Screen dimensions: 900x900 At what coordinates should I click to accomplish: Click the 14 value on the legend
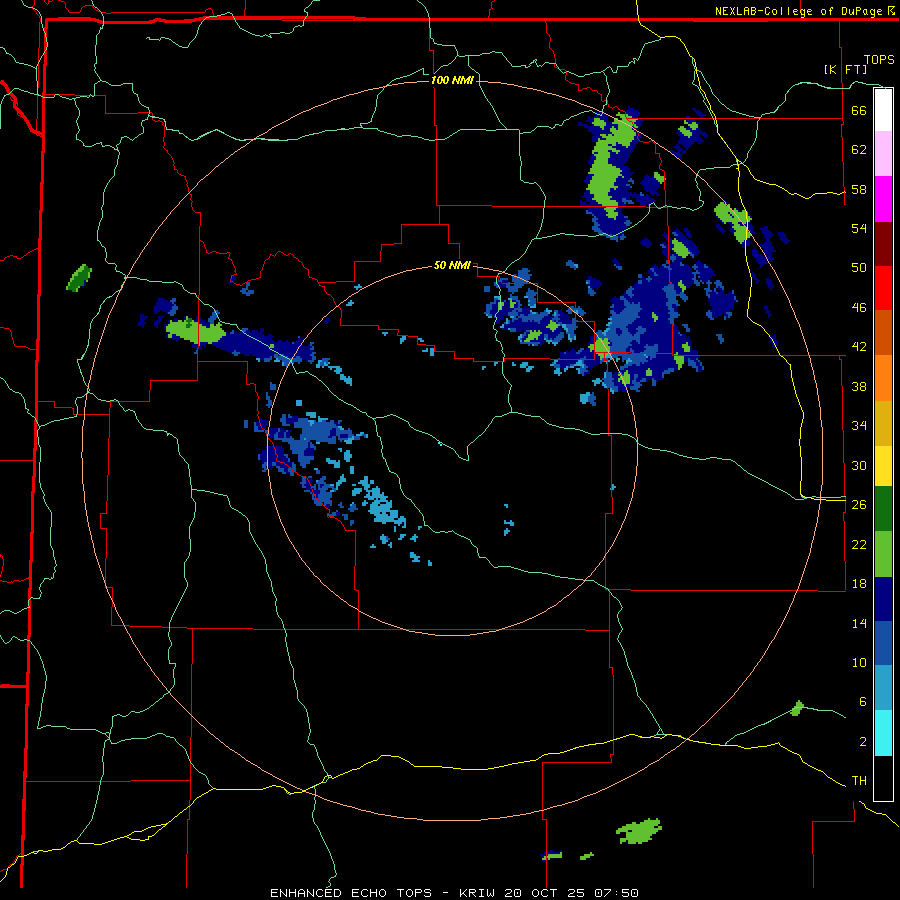pyautogui.click(x=859, y=623)
